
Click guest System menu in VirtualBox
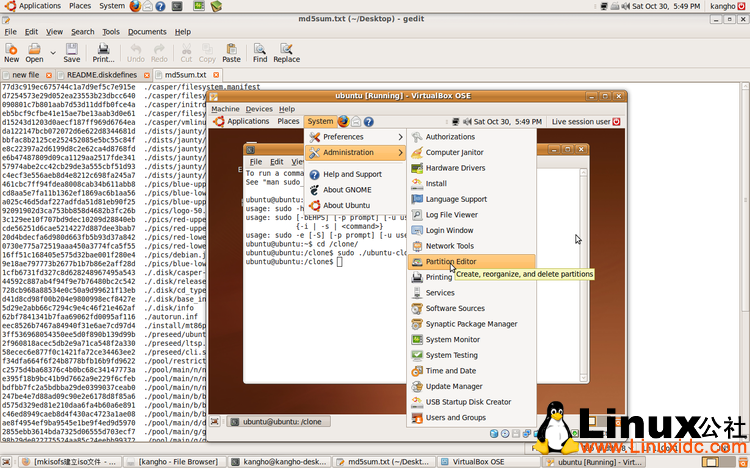320,122
